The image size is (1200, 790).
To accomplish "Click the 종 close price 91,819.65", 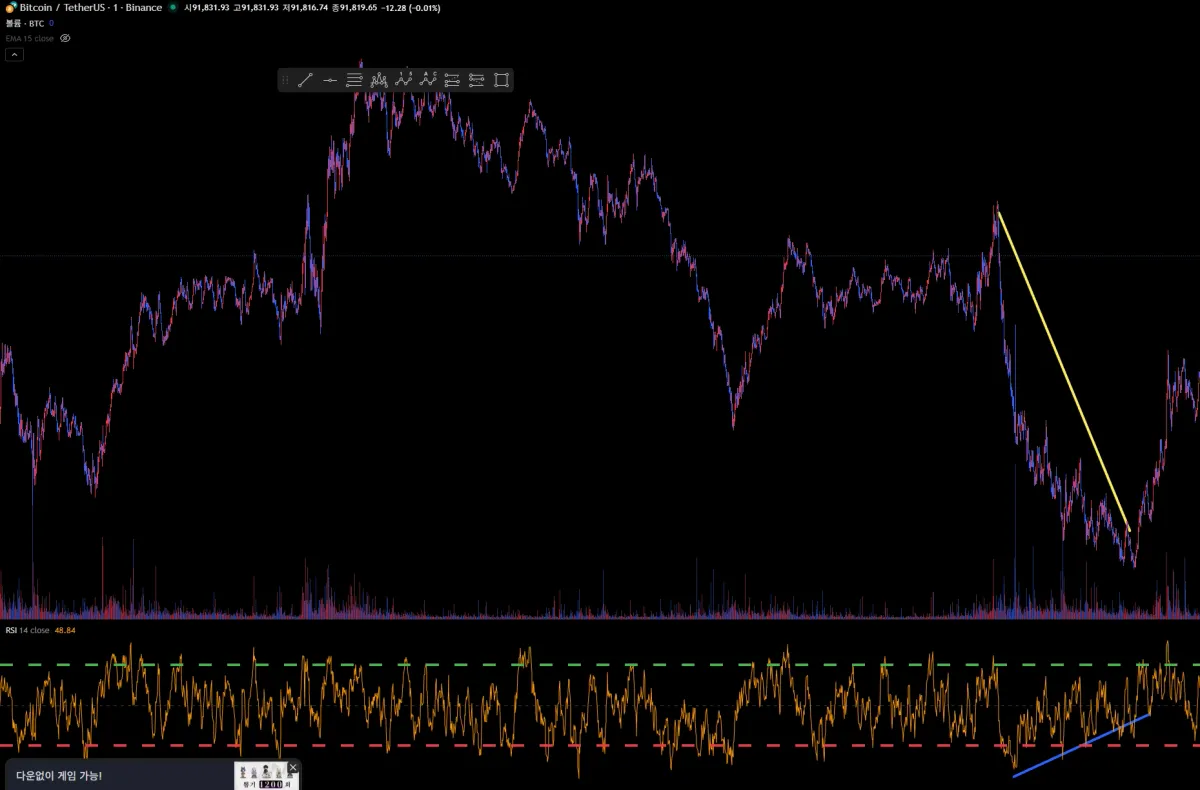I will (x=354, y=7).
